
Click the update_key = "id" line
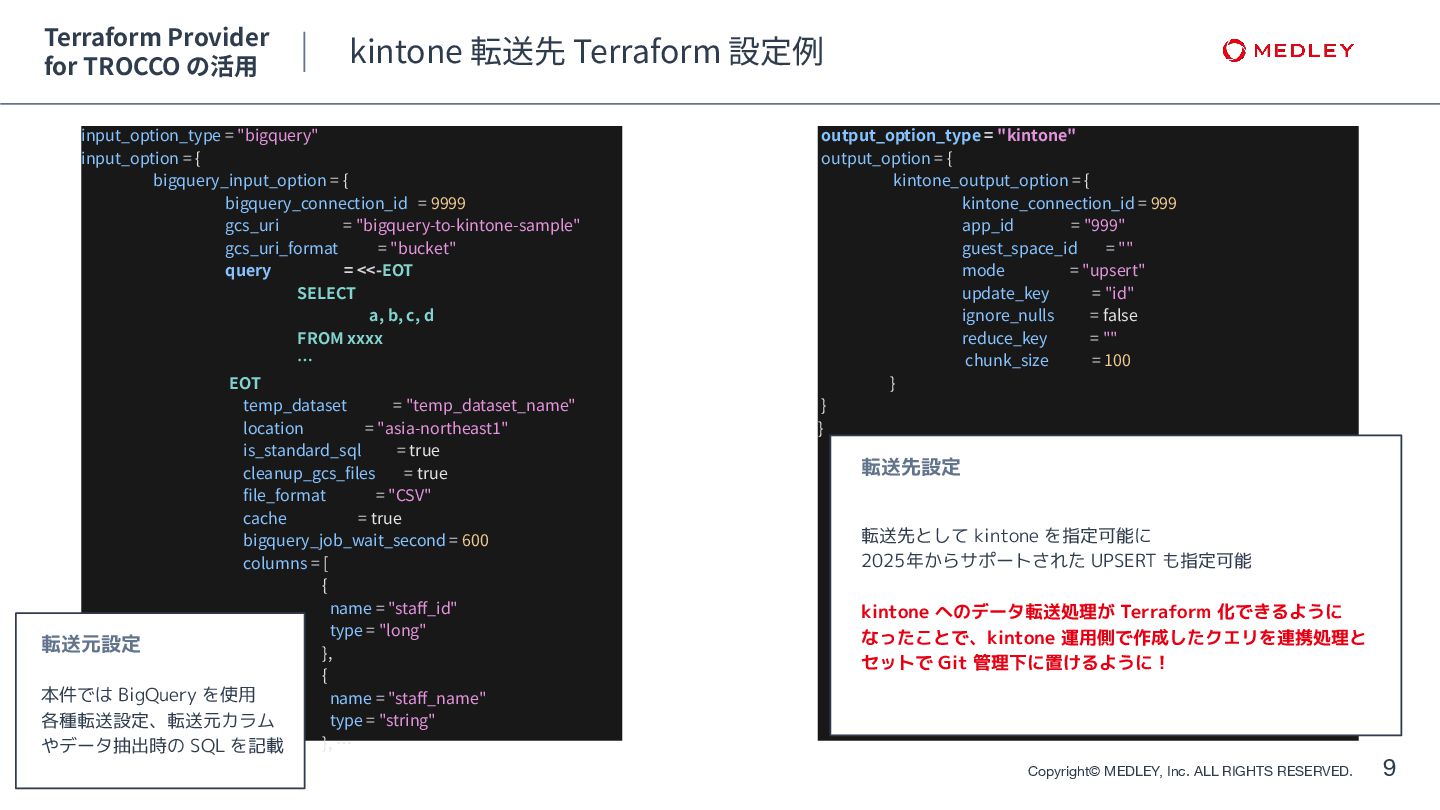click(x=1048, y=293)
